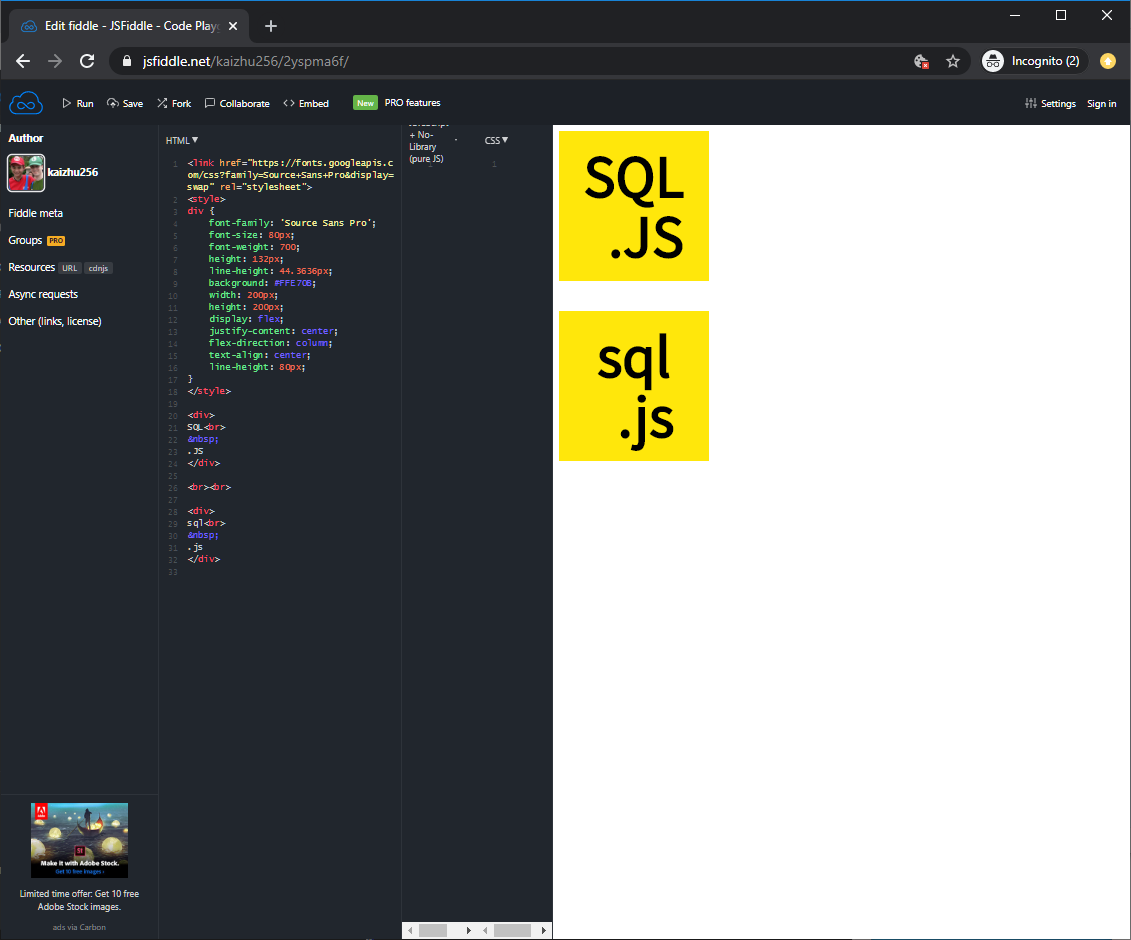Click the blocked cookies icon in address bar
1131x940 pixels.
point(921,61)
